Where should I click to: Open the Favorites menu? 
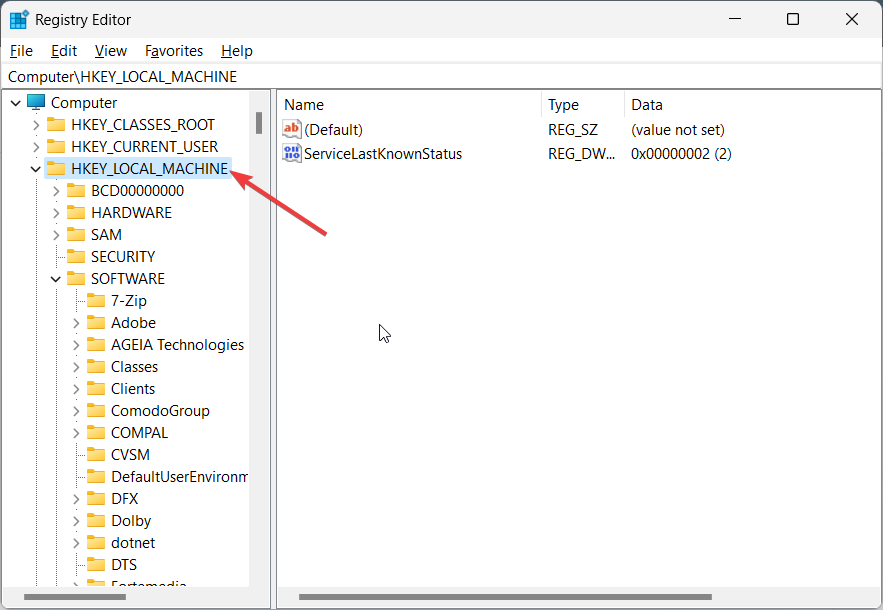coord(174,51)
